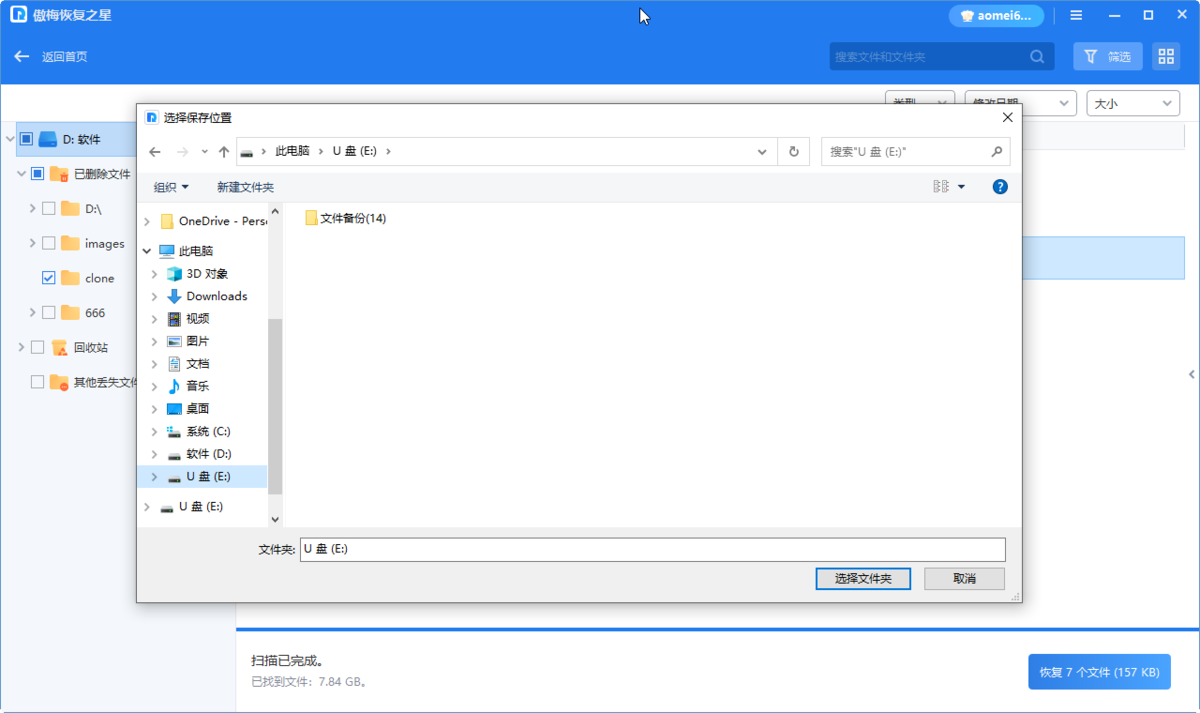The width and height of the screenshot is (1200, 713).
Task: Check the images folder checkbox
Action: [x=48, y=243]
